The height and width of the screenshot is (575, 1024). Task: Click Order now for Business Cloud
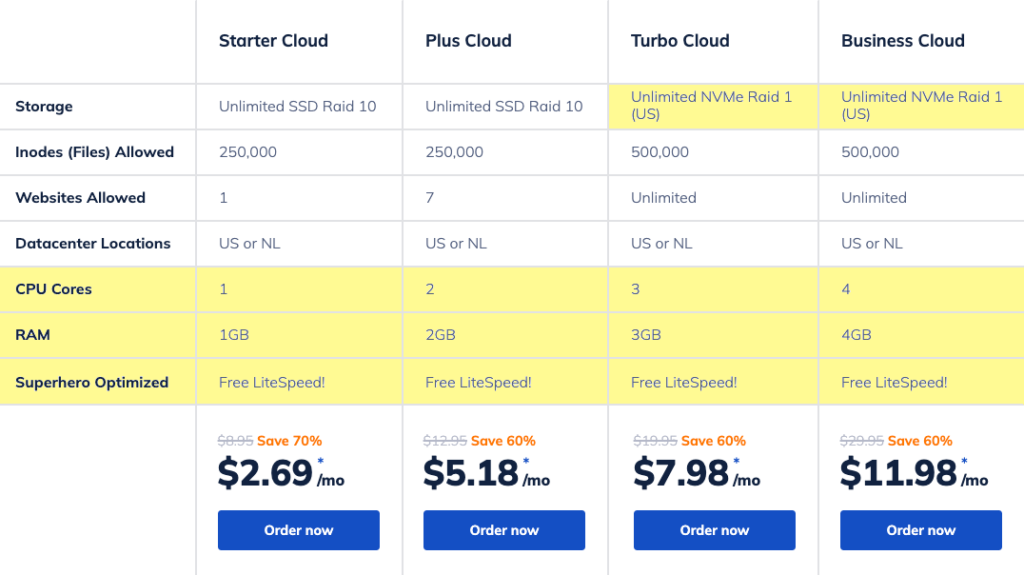coord(920,530)
